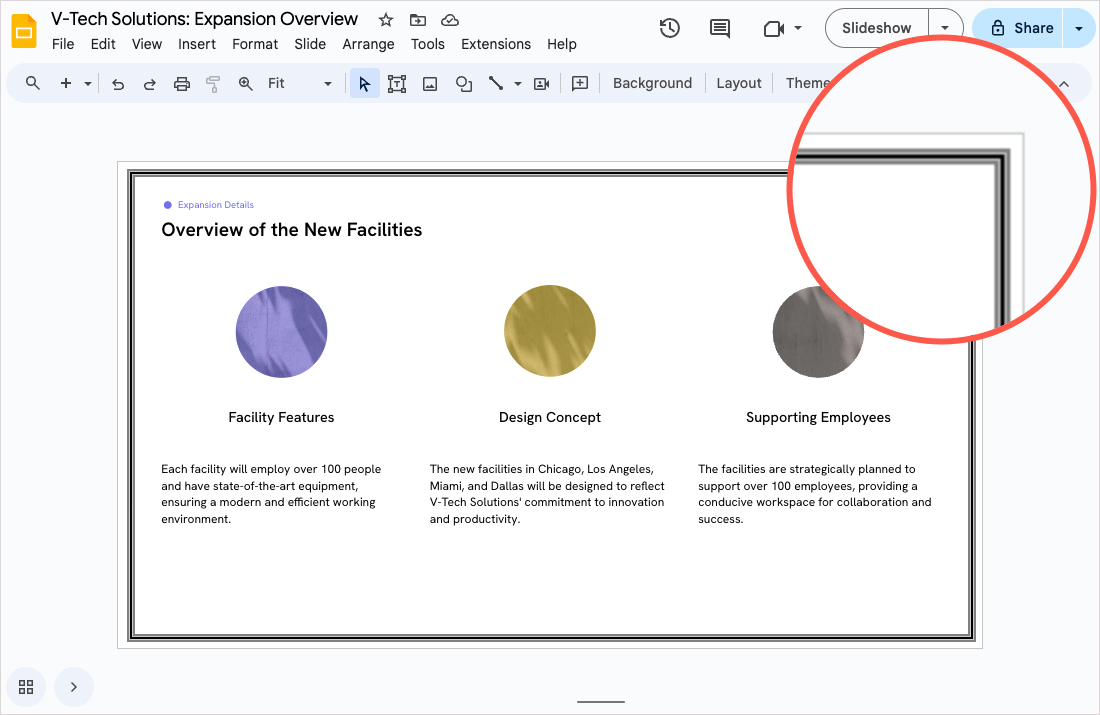Check the cloud document status icon
Viewport: 1100px width, 715px height.
tap(450, 20)
